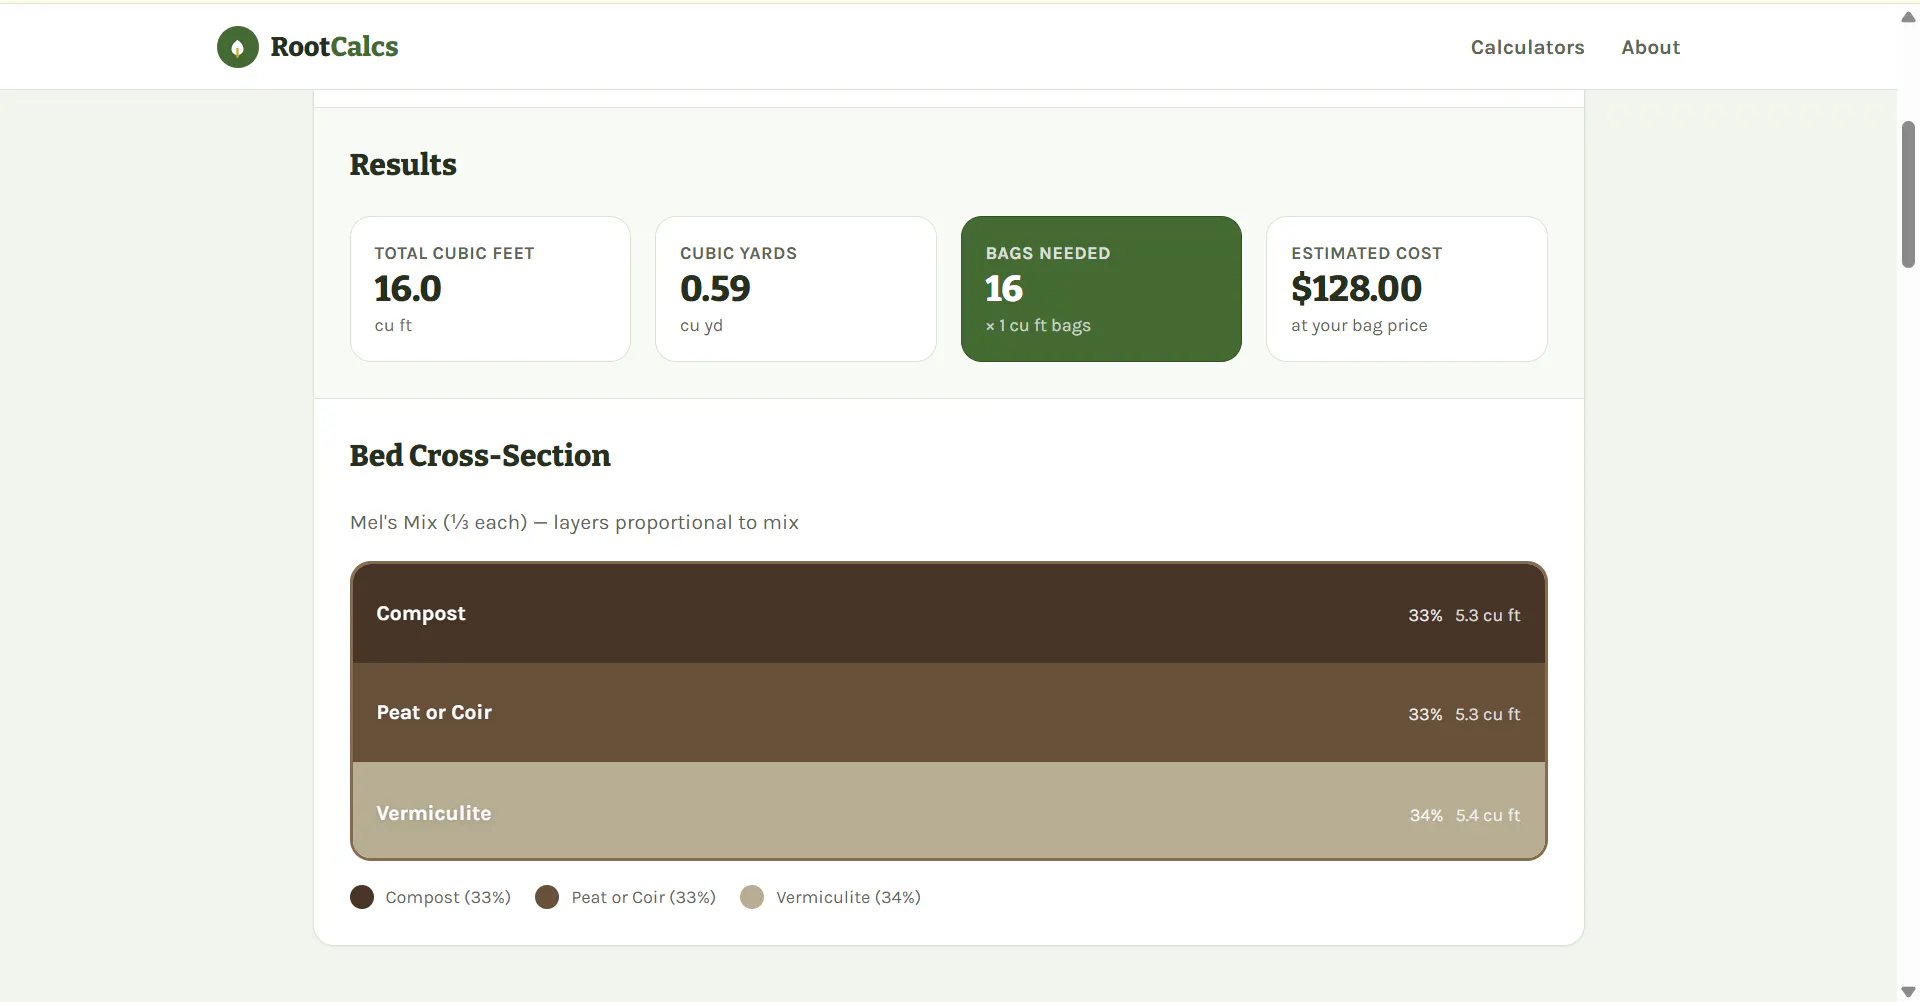Click the Mel's Mix description line
1920x1002 pixels.
[x=574, y=522]
